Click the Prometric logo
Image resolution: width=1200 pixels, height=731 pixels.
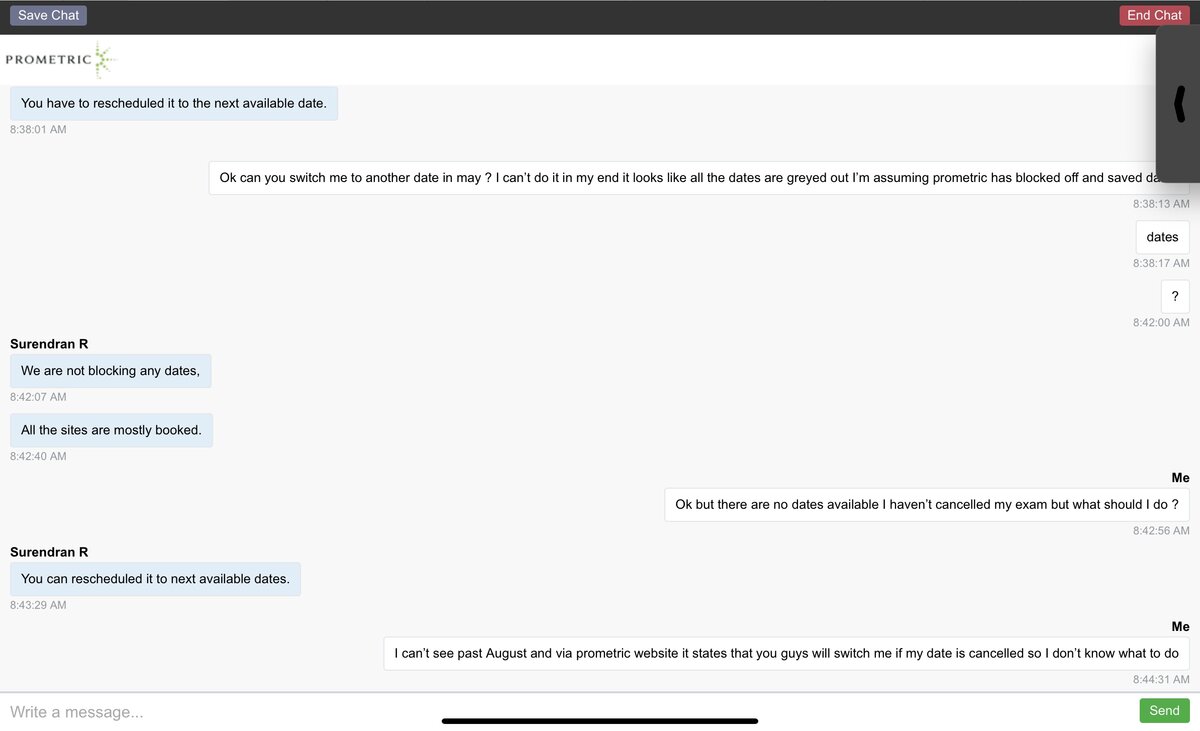tap(60, 60)
